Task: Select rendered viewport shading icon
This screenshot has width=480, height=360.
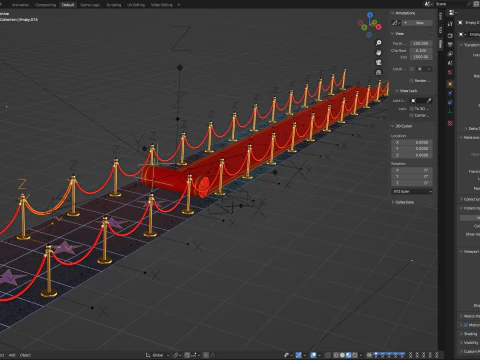Action: (355, 355)
